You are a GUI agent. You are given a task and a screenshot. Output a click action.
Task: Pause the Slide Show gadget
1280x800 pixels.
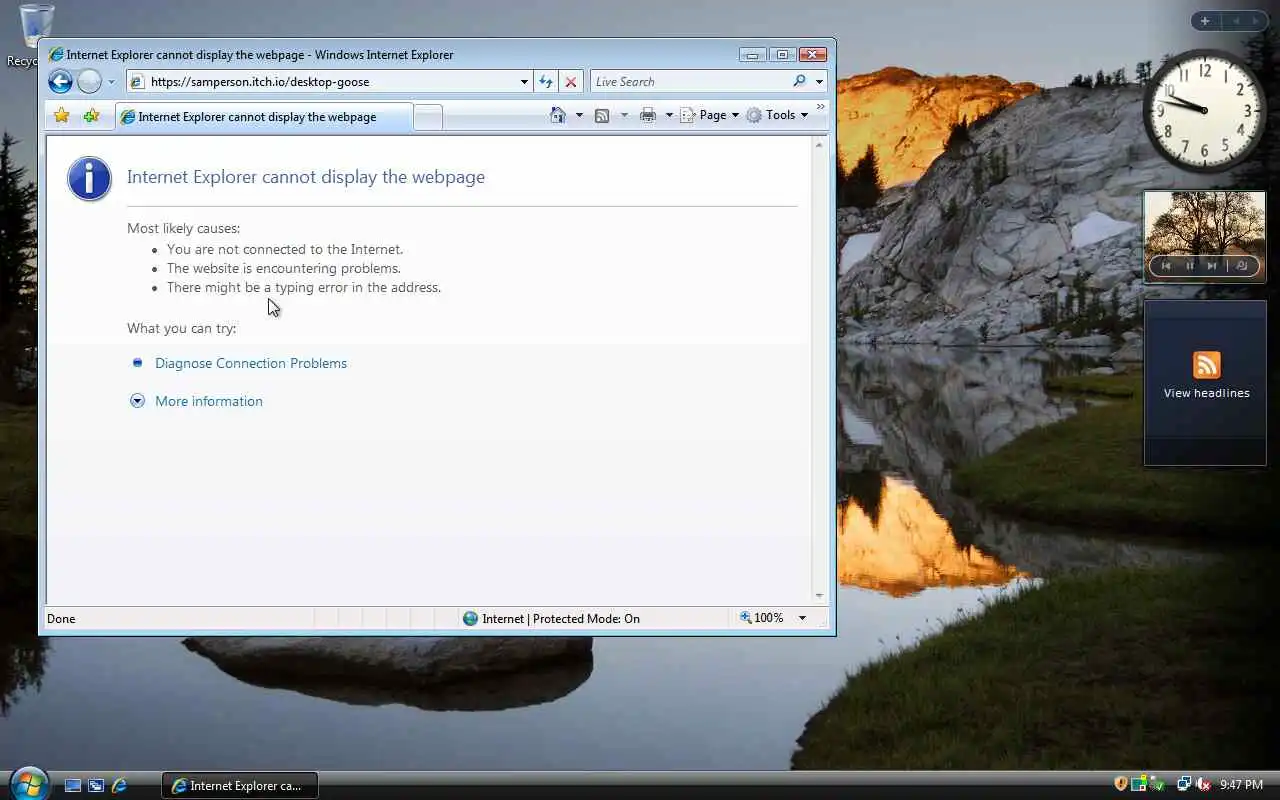click(1190, 266)
